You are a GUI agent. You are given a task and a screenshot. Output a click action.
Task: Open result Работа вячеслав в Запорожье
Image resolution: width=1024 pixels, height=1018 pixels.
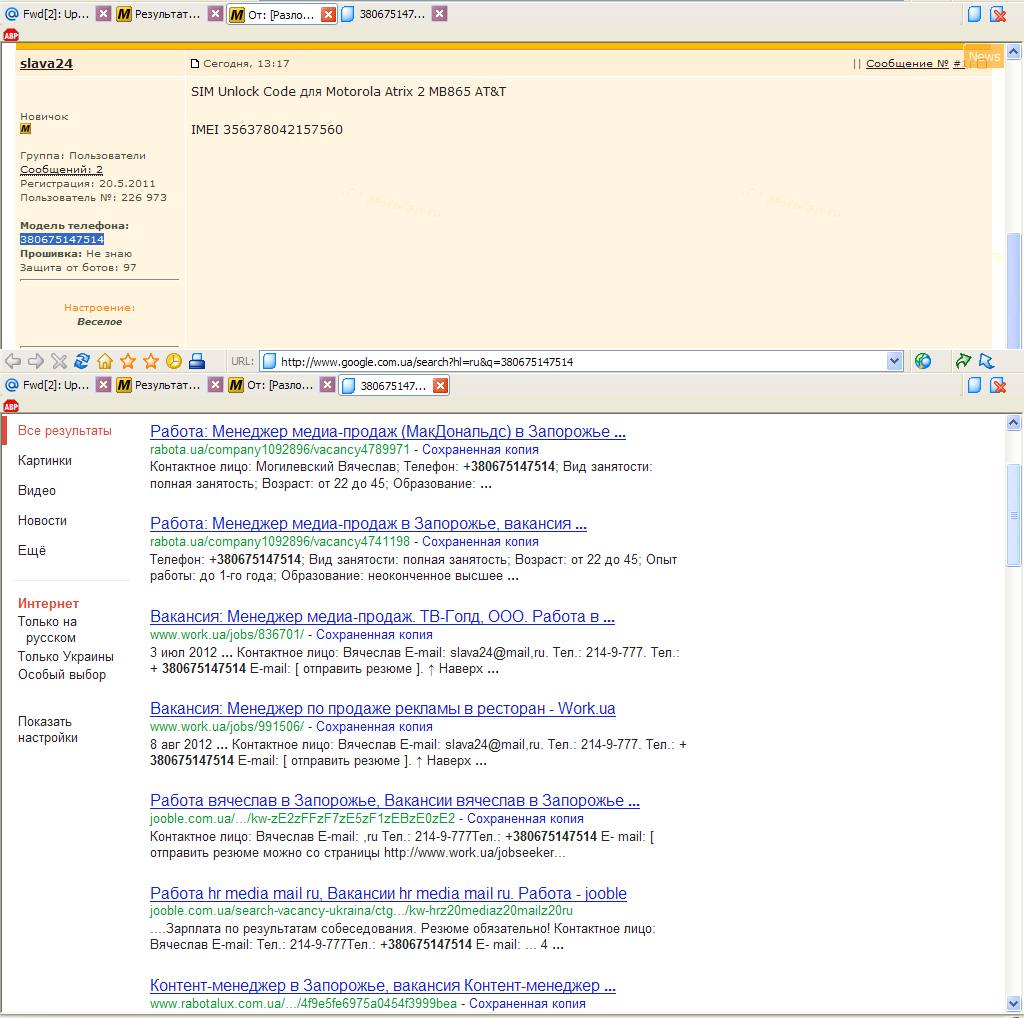395,801
